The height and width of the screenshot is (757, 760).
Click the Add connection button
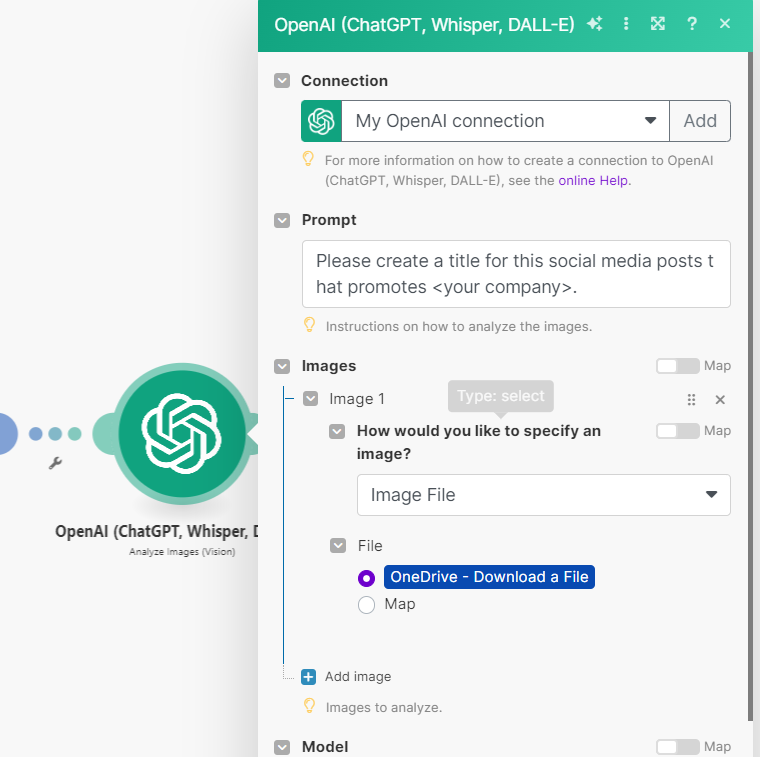700,121
